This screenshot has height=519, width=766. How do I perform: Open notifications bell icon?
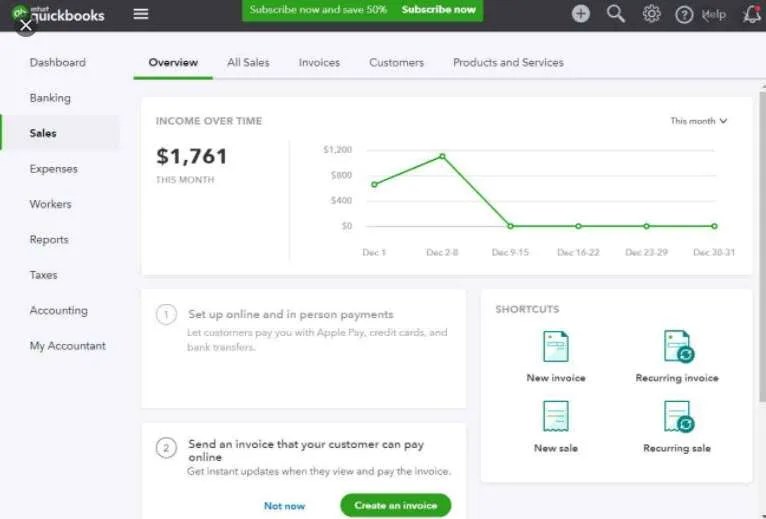click(x=752, y=14)
